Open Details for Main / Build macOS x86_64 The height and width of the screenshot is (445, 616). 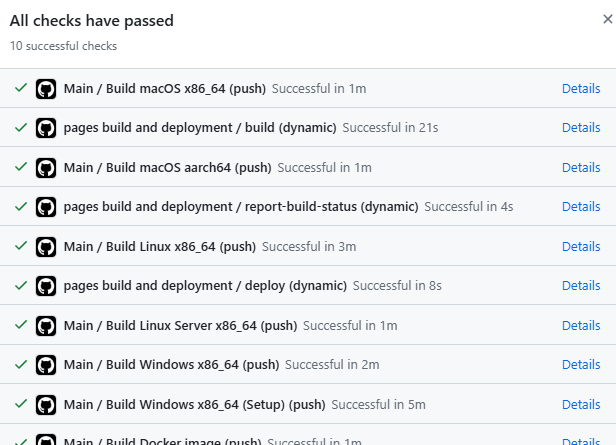tap(580, 88)
